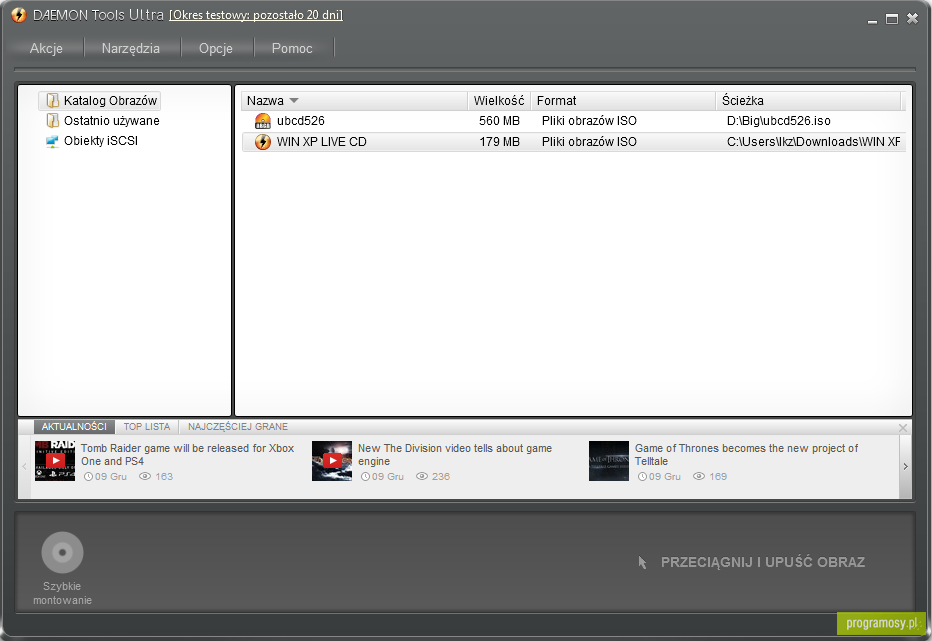Switch to the TOP LISTA tab
The width and height of the screenshot is (932, 641).
[147, 426]
